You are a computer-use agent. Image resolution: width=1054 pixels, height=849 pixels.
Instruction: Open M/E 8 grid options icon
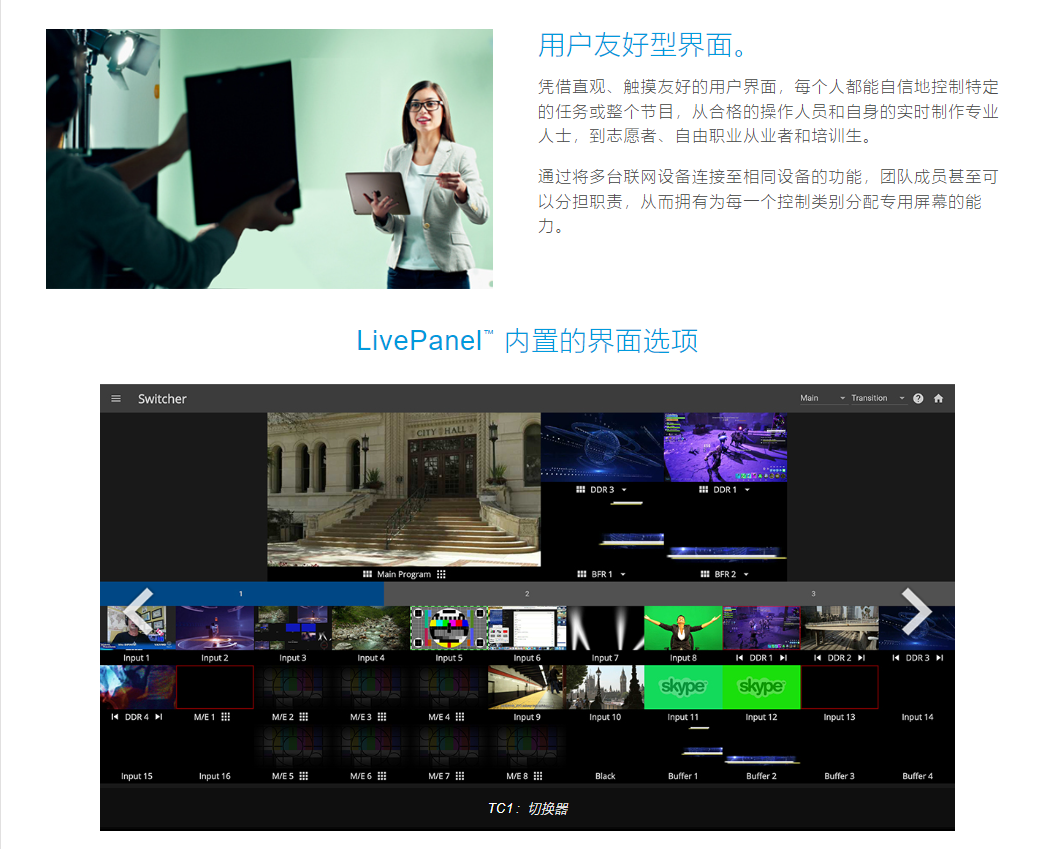538,776
